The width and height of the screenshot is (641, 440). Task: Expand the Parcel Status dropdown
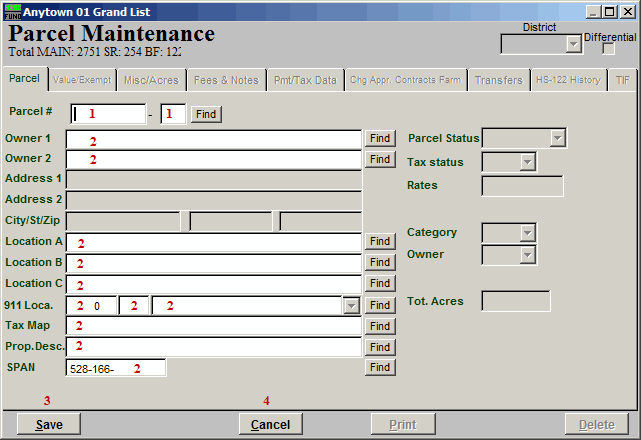coord(557,138)
